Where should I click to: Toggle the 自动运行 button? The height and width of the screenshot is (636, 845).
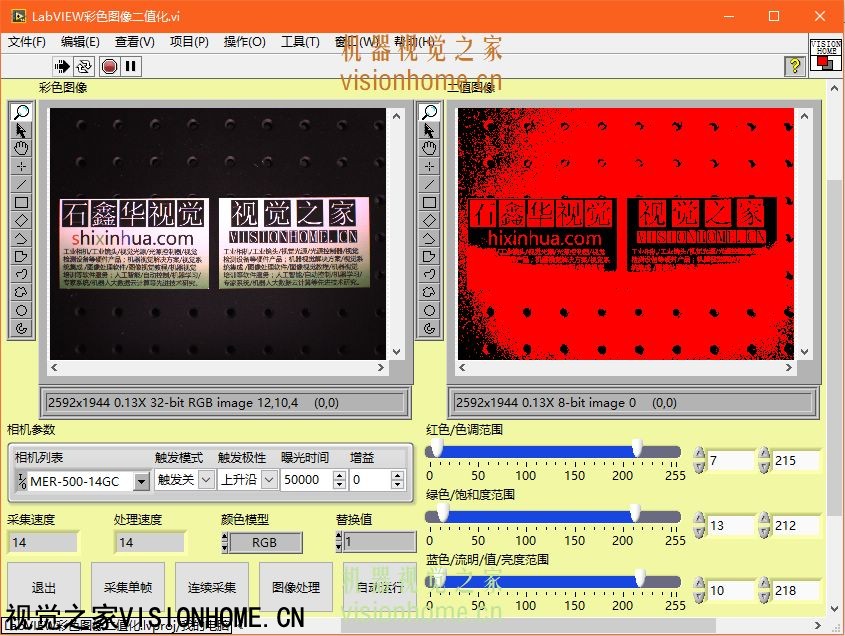(380, 587)
